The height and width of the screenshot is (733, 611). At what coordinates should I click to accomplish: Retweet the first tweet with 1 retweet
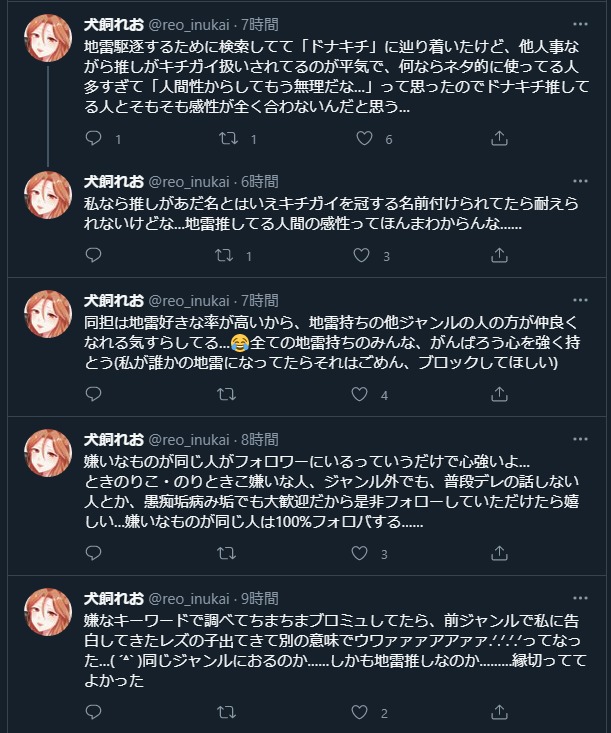click(x=228, y=139)
